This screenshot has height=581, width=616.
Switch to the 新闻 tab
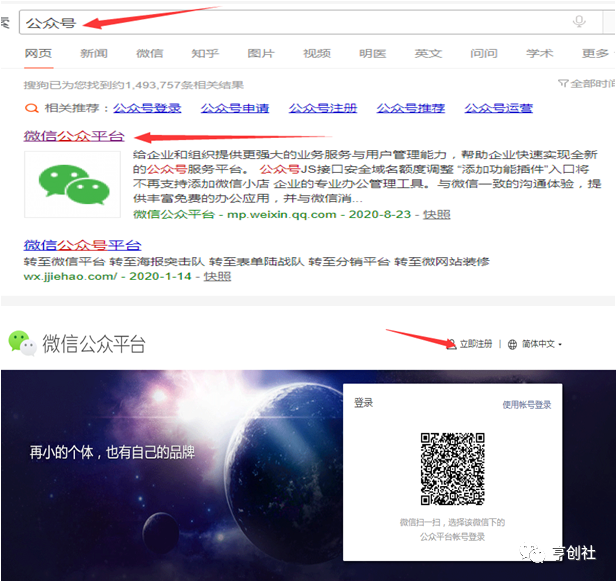point(94,53)
